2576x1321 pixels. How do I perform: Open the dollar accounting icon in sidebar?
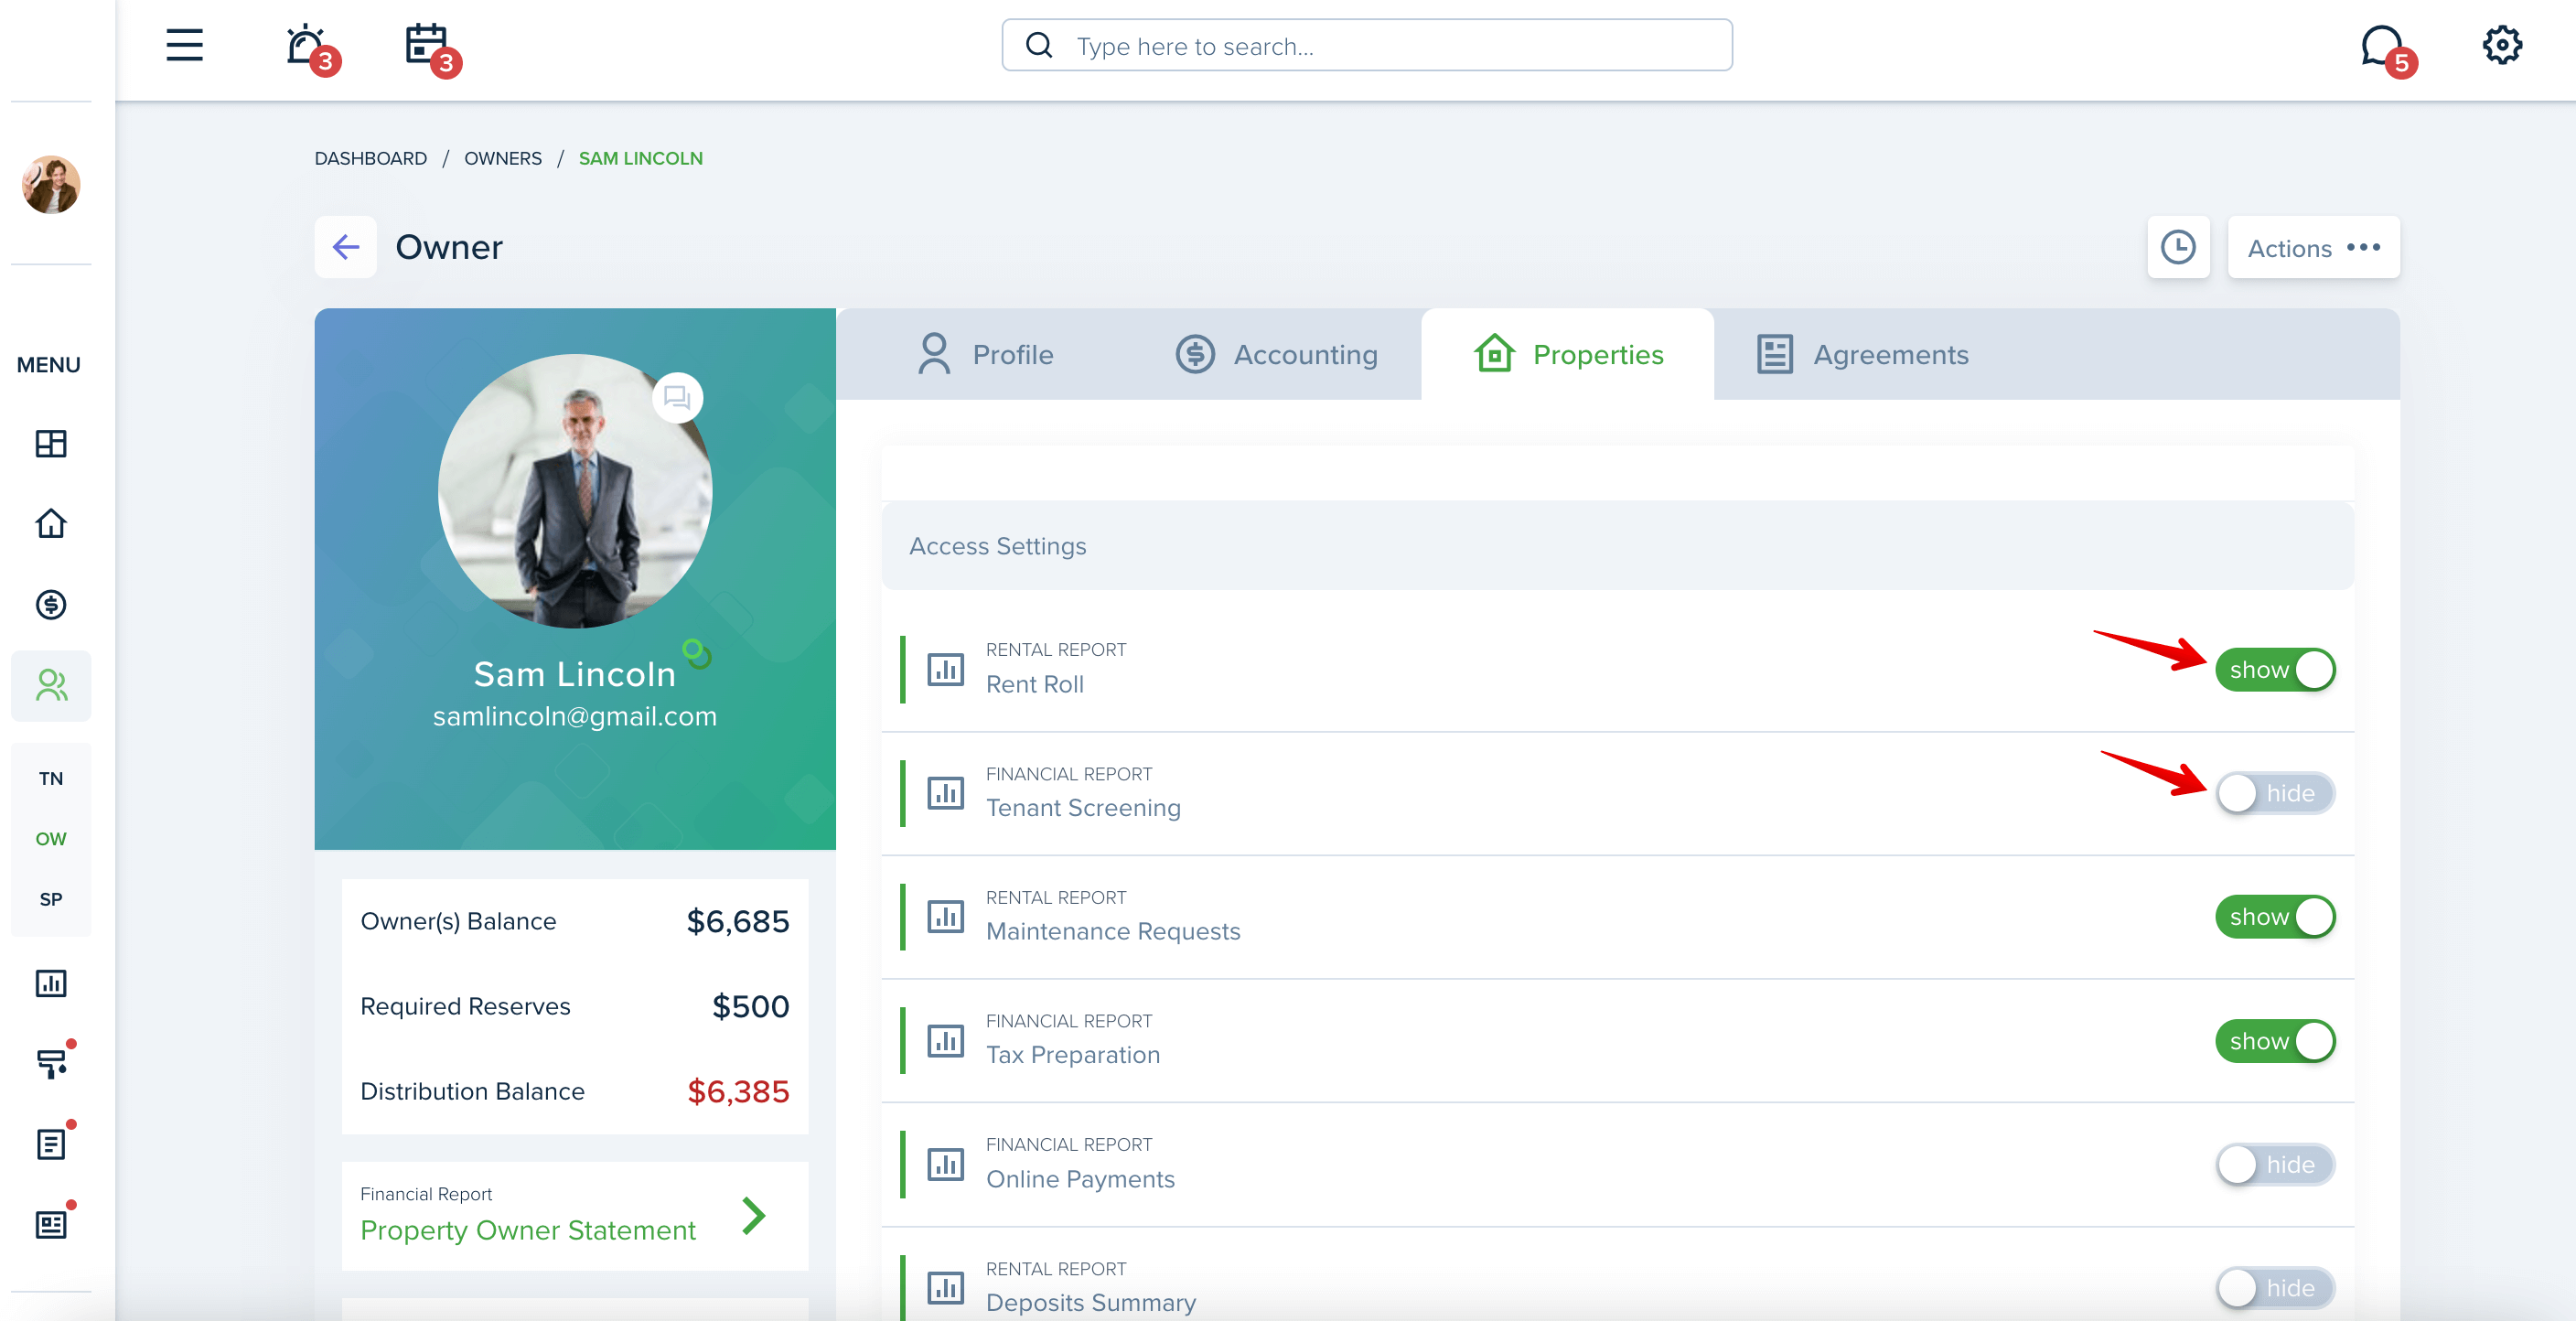click(x=51, y=605)
